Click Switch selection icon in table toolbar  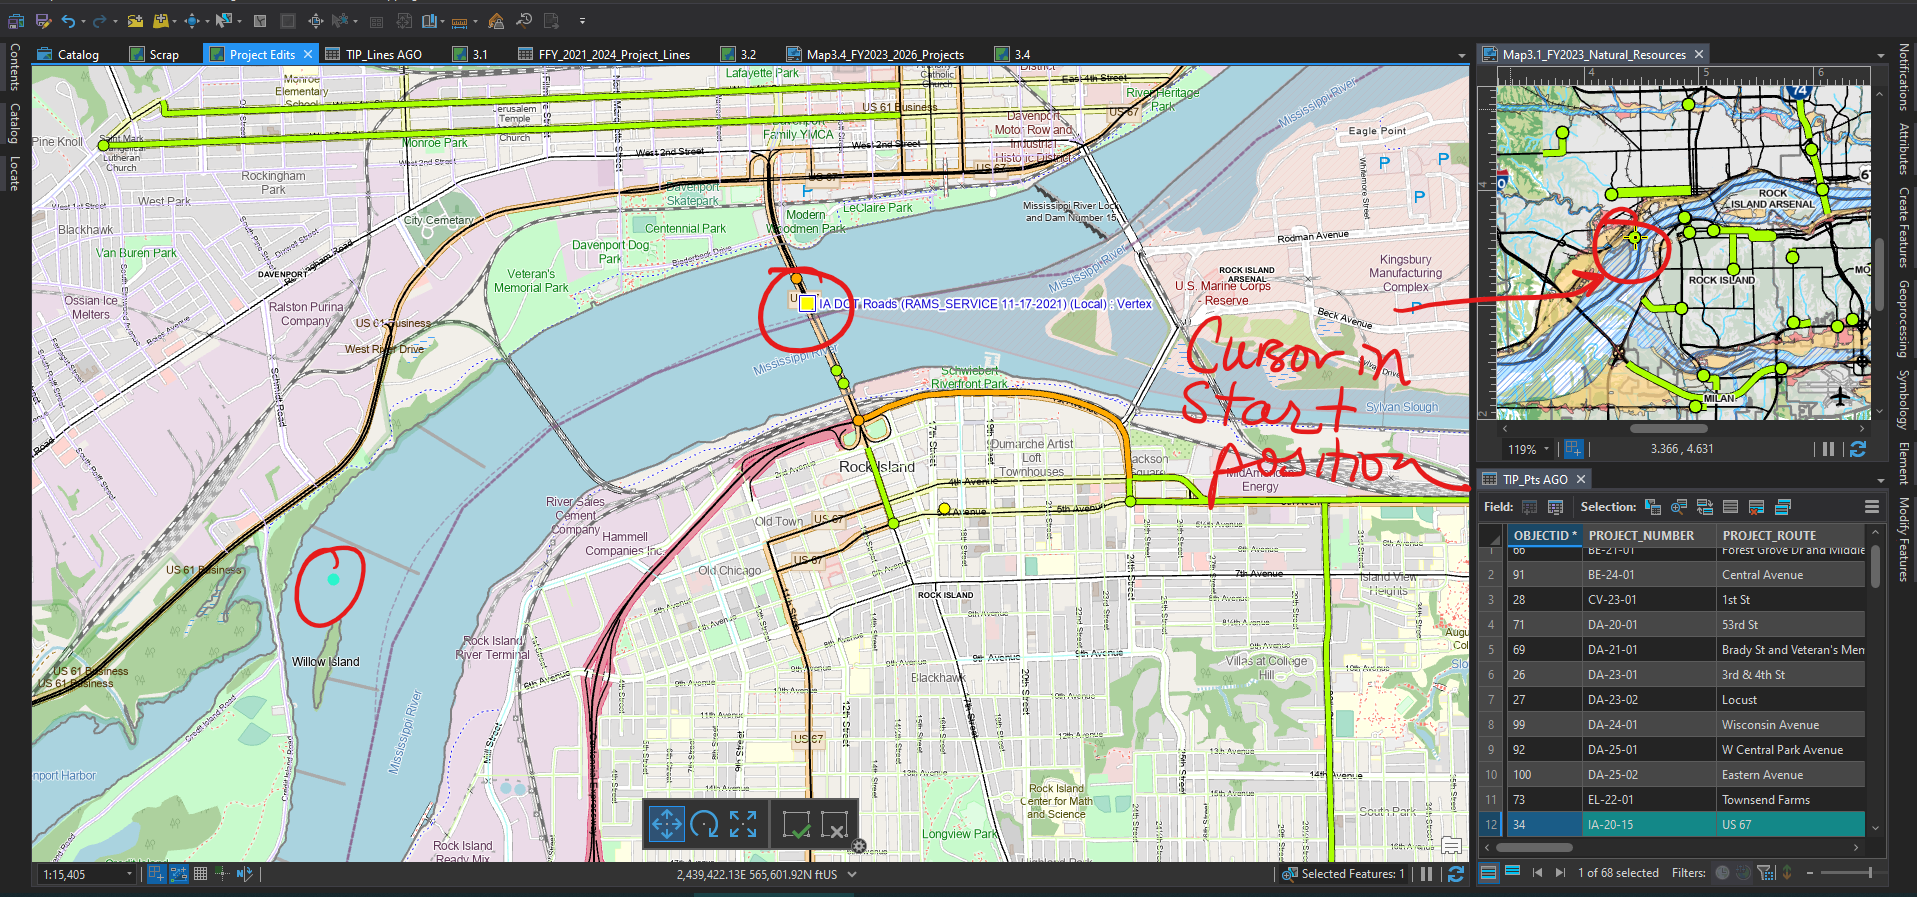(1705, 507)
